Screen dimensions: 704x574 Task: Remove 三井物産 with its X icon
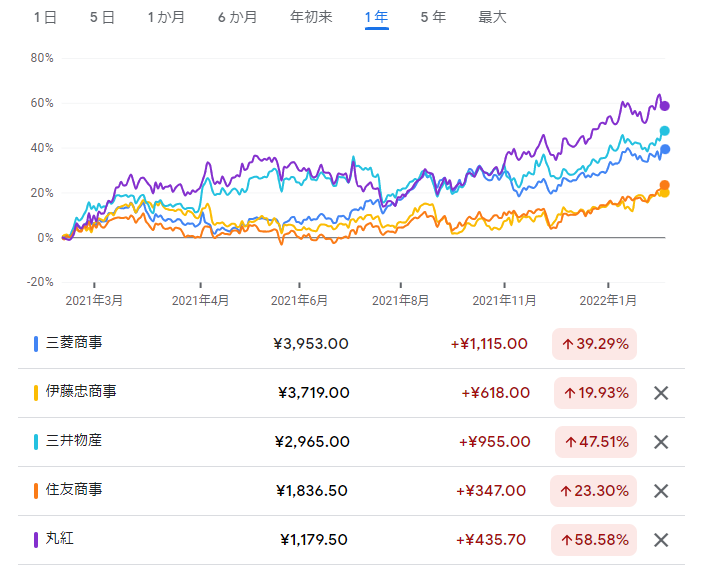pos(661,442)
